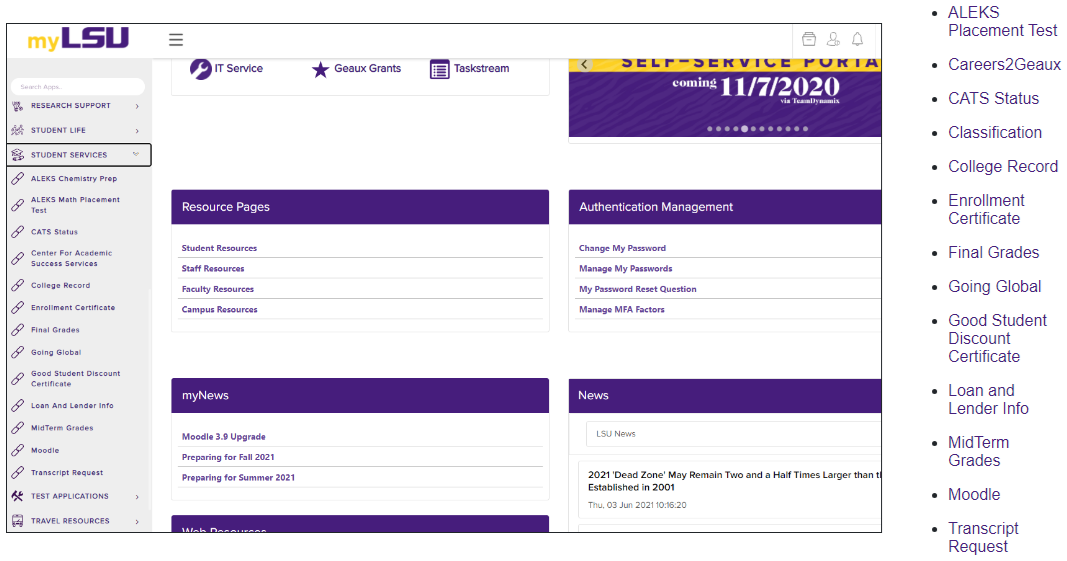This screenshot has height=561, width=1067.
Task: Click the IT Service wrench icon
Action: 201,69
